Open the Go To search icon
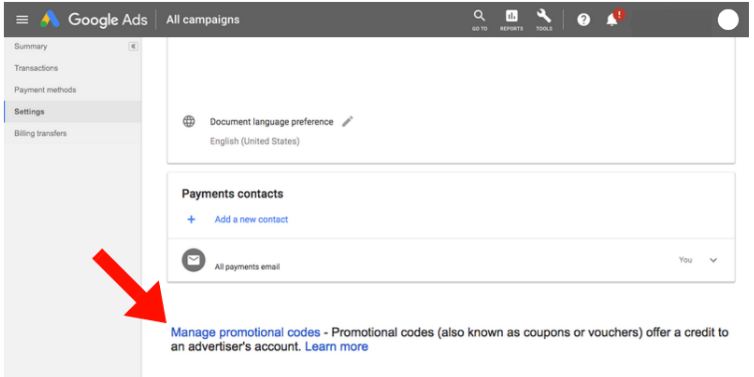754x377 pixels. coord(479,20)
